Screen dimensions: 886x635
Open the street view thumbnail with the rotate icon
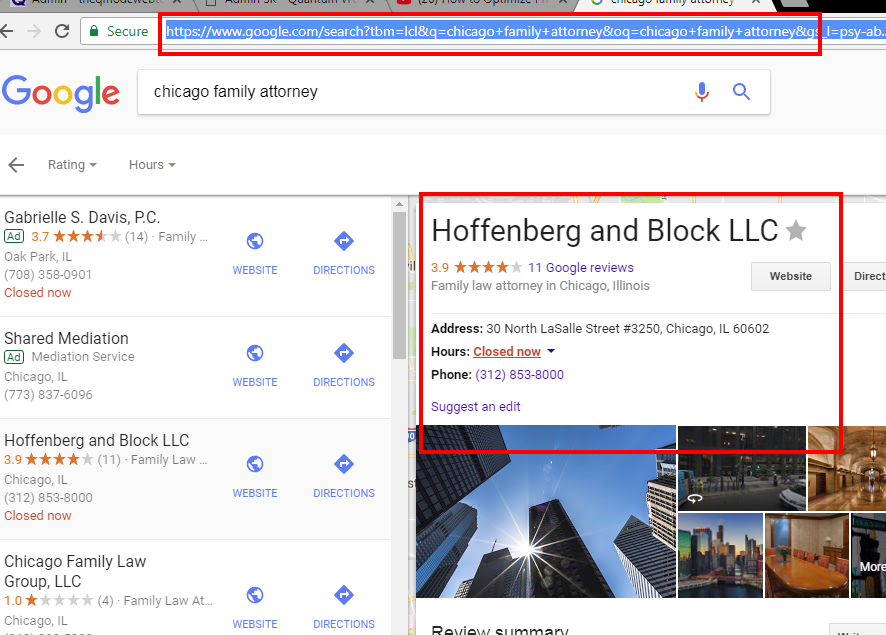click(x=742, y=468)
